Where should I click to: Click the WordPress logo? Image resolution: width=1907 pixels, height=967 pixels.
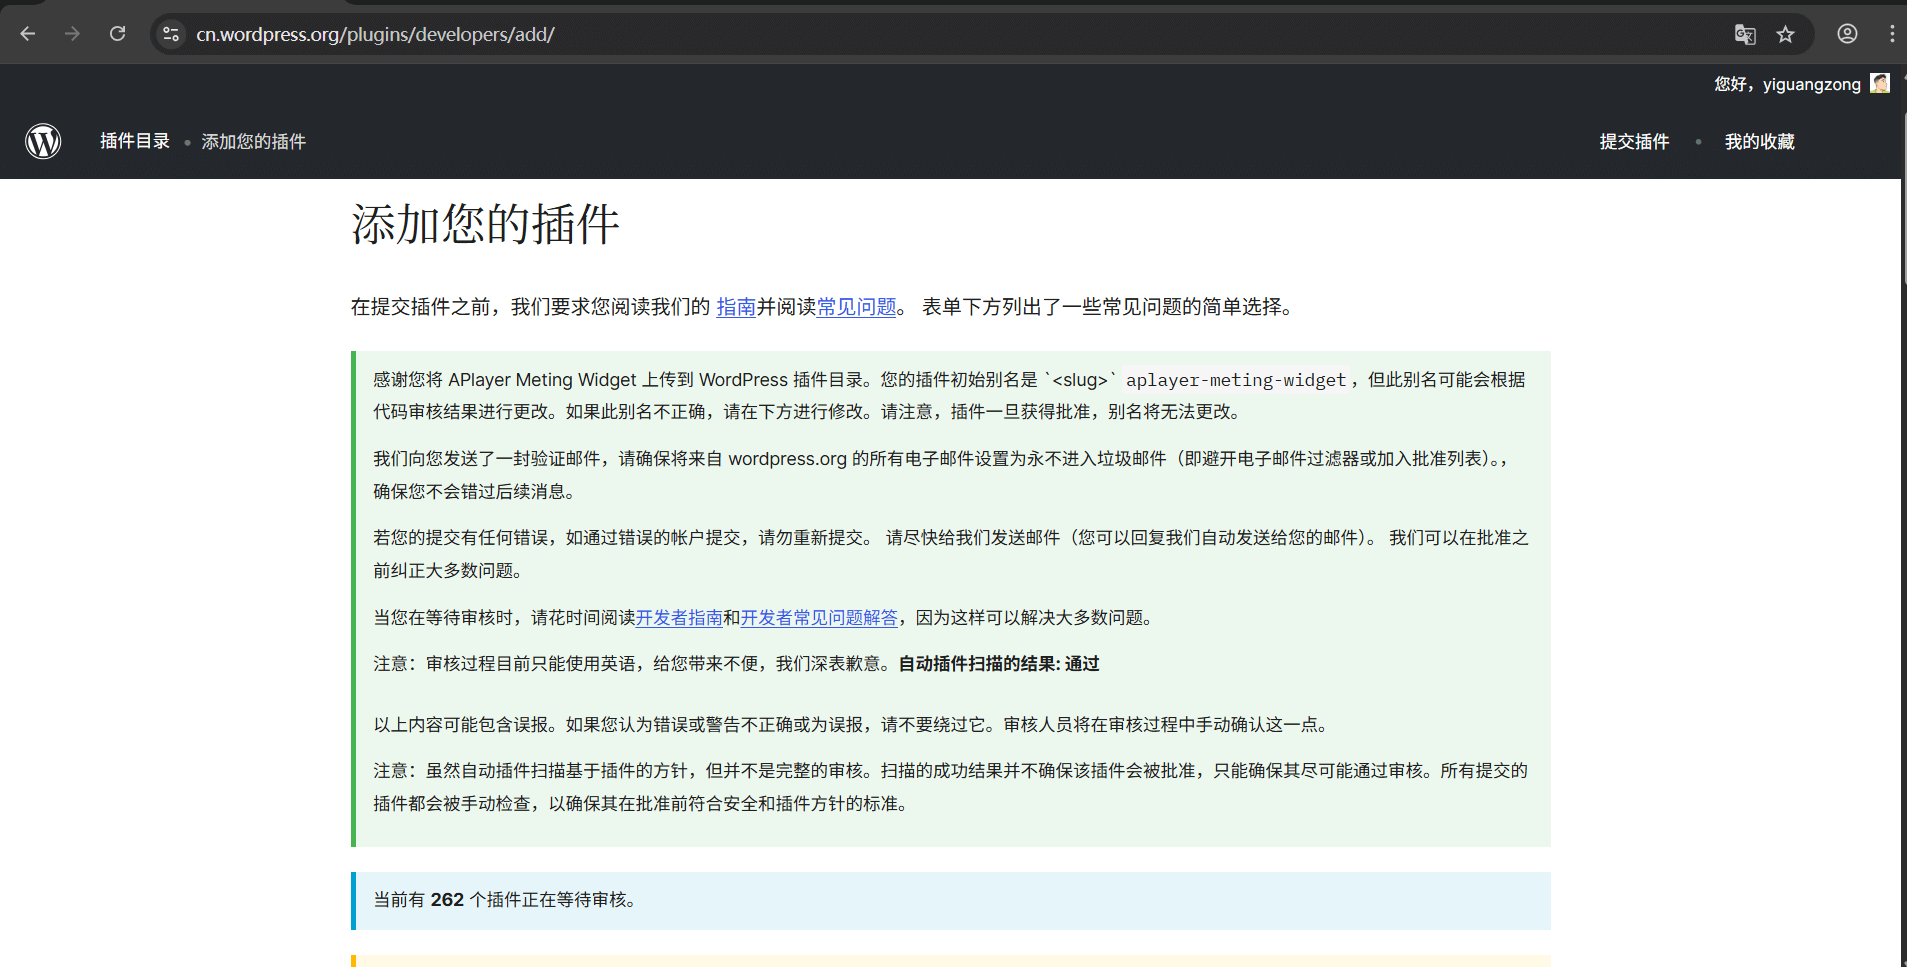43,141
